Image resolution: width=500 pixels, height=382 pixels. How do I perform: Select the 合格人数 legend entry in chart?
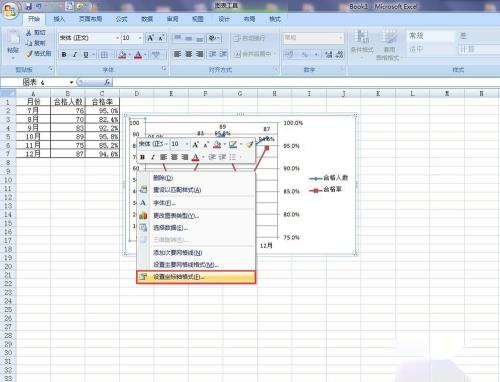tap(329, 178)
